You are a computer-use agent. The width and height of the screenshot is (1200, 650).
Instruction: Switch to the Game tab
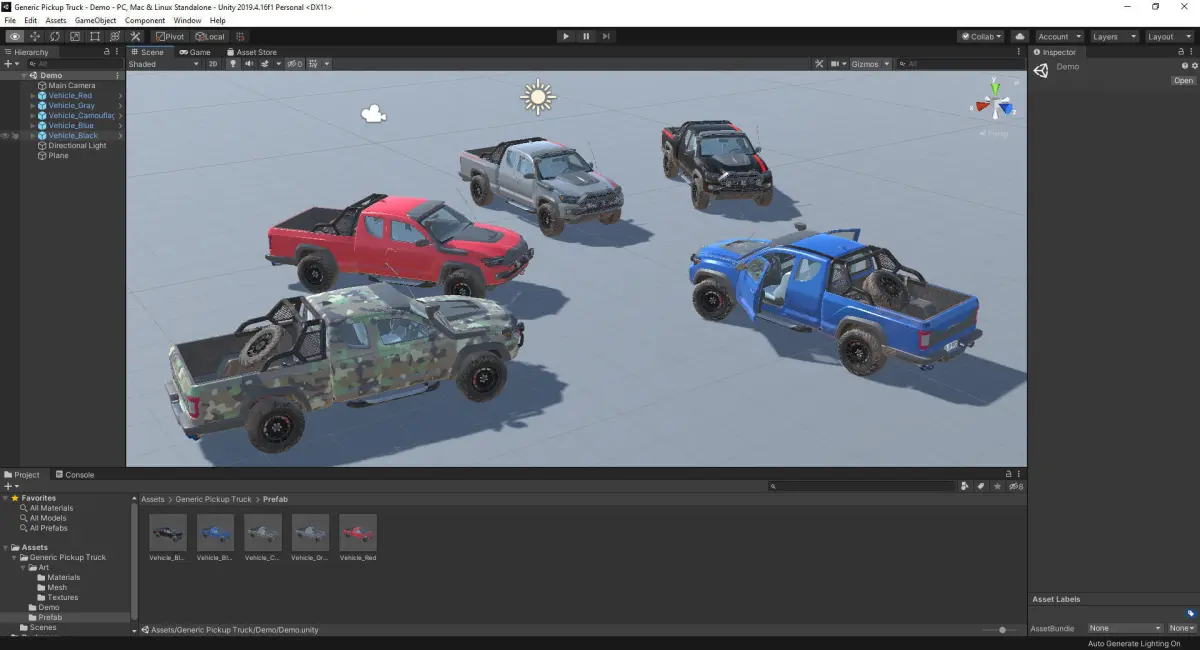(195, 52)
